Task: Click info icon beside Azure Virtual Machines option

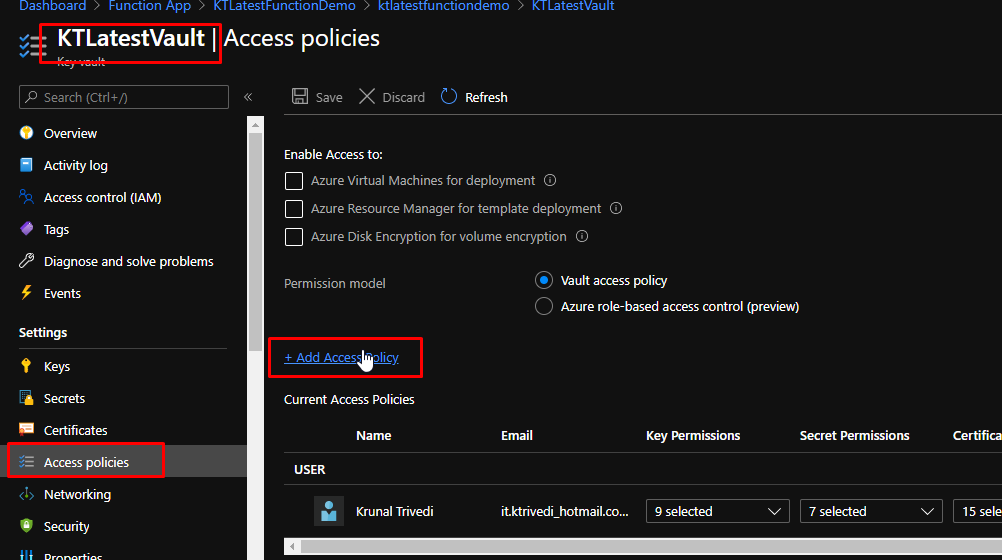Action: [x=550, y=180]
